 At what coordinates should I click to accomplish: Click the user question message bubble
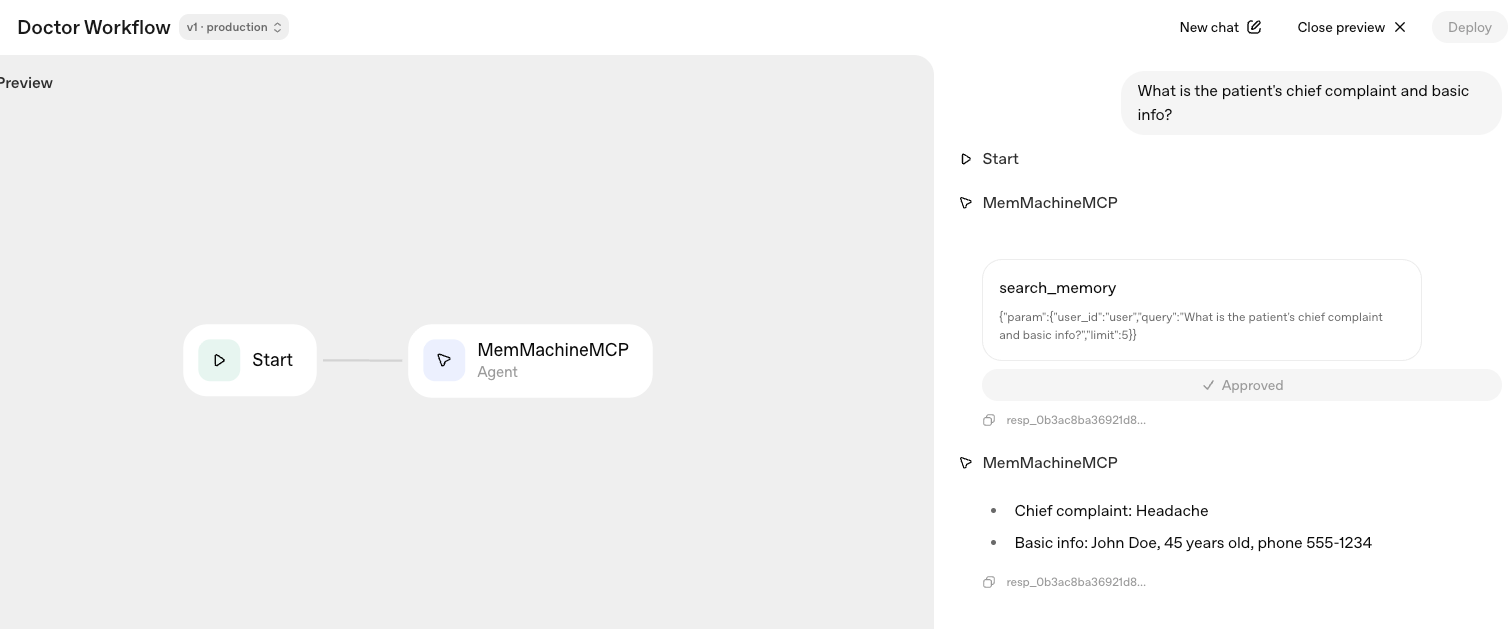[1310, 102]
